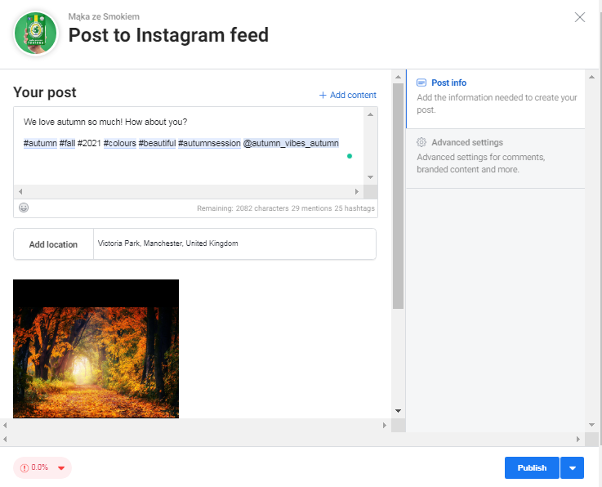Click caption box scroll up arrow
The image size is (602, 487).
pos(370,114)
